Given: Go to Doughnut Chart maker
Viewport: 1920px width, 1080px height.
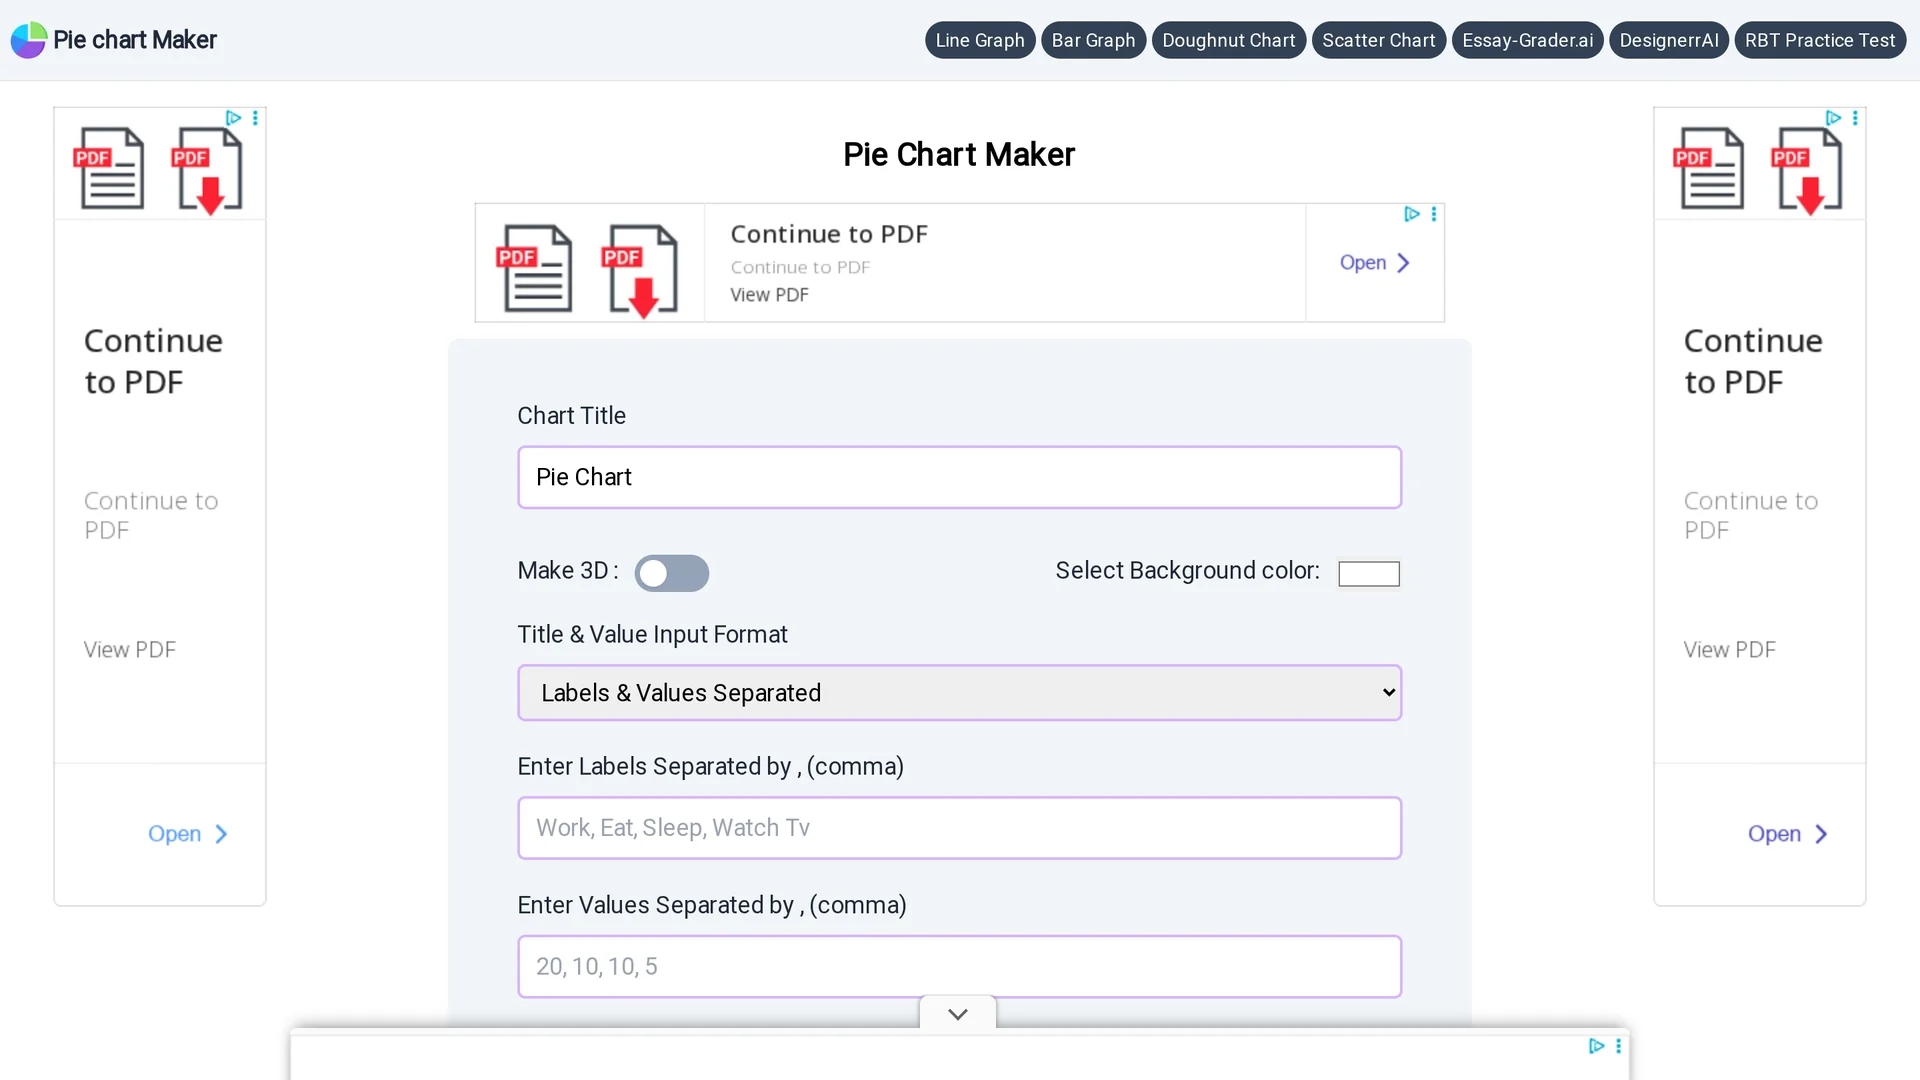Looking at the screenshot, I should (x=1228, y=40).
